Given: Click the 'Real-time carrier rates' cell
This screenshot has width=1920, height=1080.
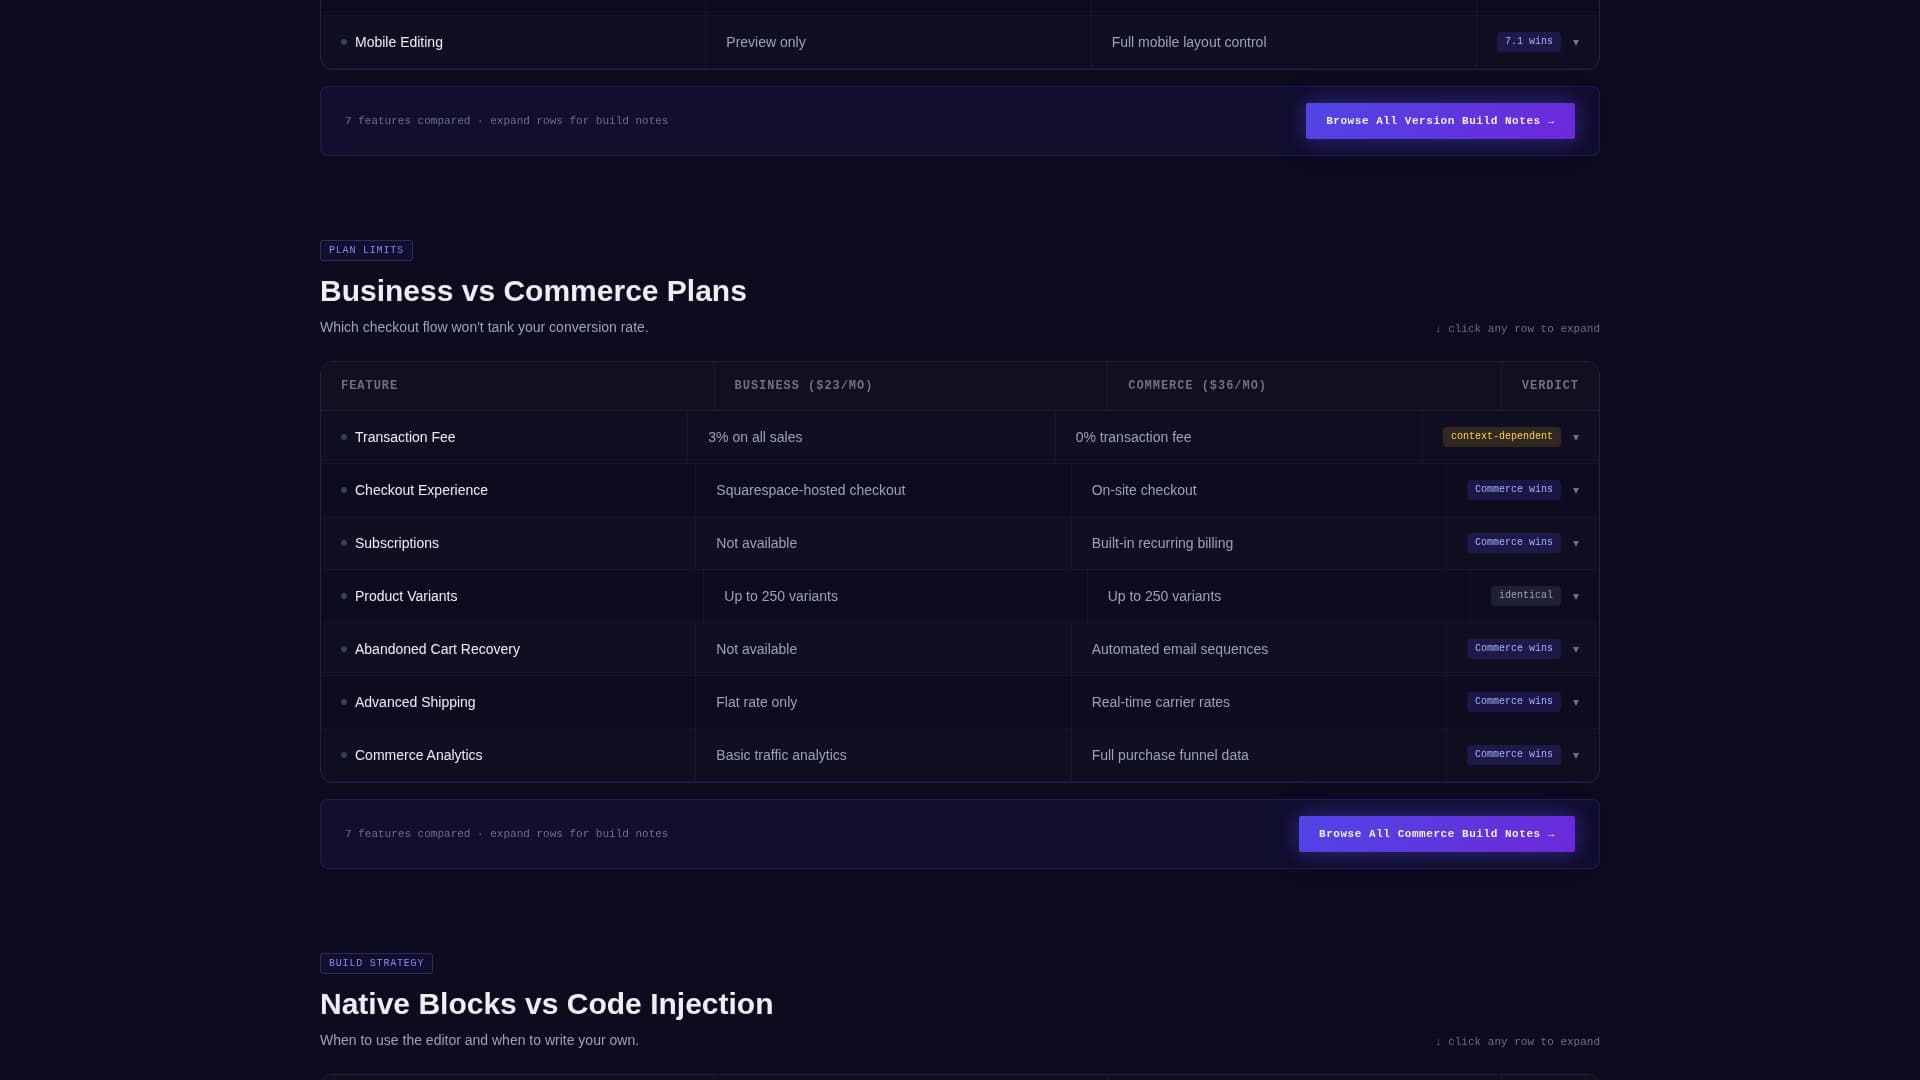Looking at the screenshot, I should pyautogui.click(x=1259, y=702).
